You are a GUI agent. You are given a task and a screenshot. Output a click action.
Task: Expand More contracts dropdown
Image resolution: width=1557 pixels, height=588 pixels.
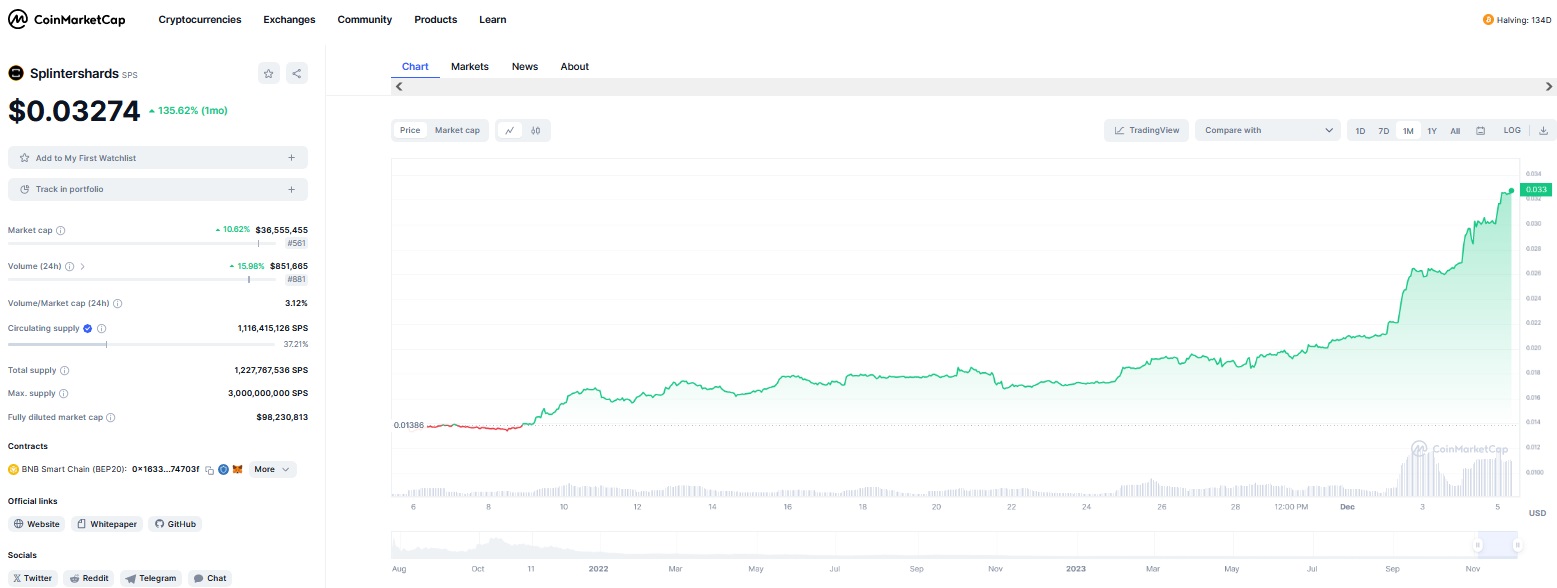click(272, 469)
